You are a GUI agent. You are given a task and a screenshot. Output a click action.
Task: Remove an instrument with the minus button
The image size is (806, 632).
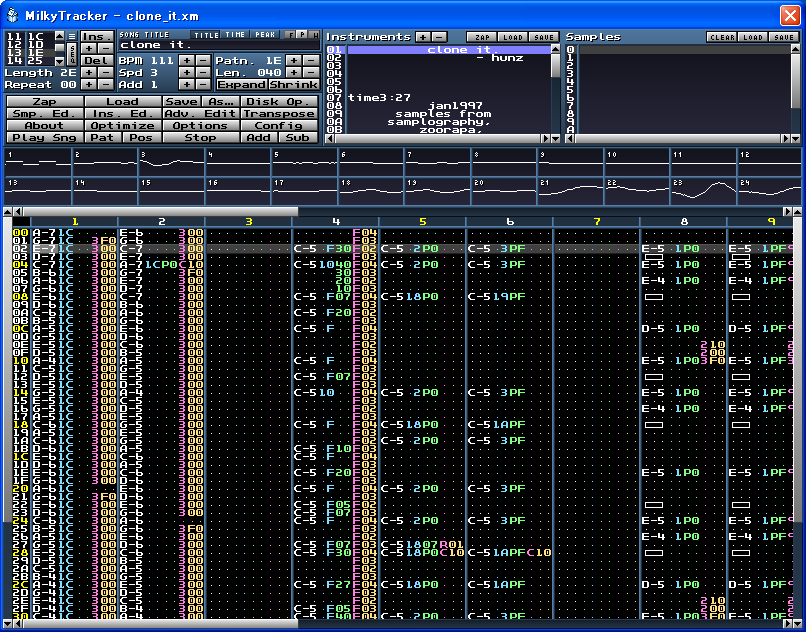point(439,37)
